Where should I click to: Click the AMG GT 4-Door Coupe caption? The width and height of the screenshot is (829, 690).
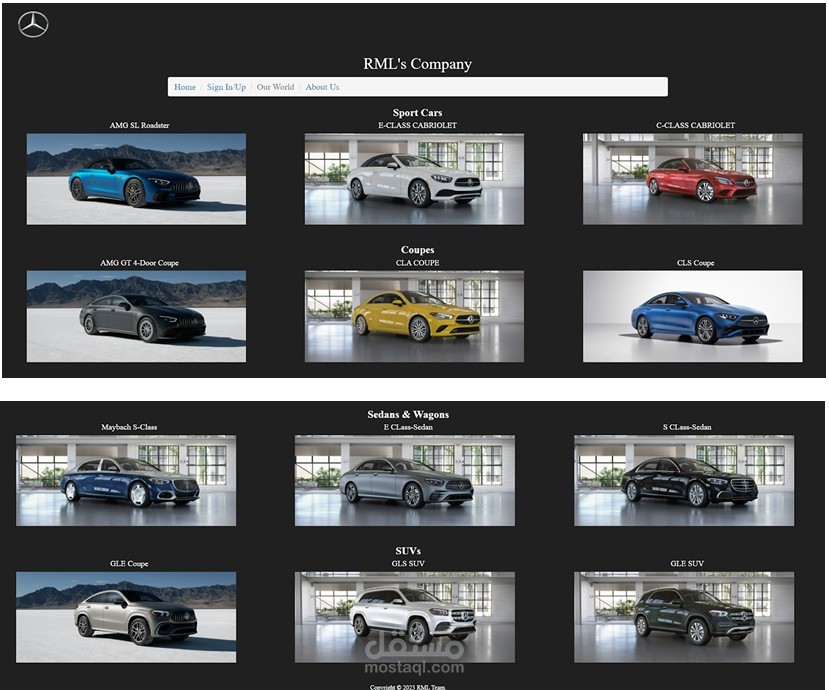coord(140,263)
